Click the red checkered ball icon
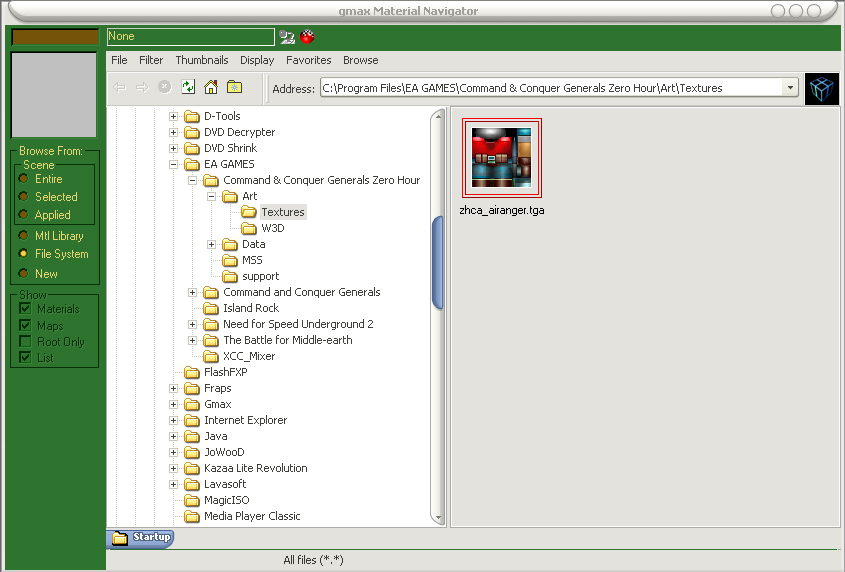This screenshot has width=845, height=572. [307, 37]
